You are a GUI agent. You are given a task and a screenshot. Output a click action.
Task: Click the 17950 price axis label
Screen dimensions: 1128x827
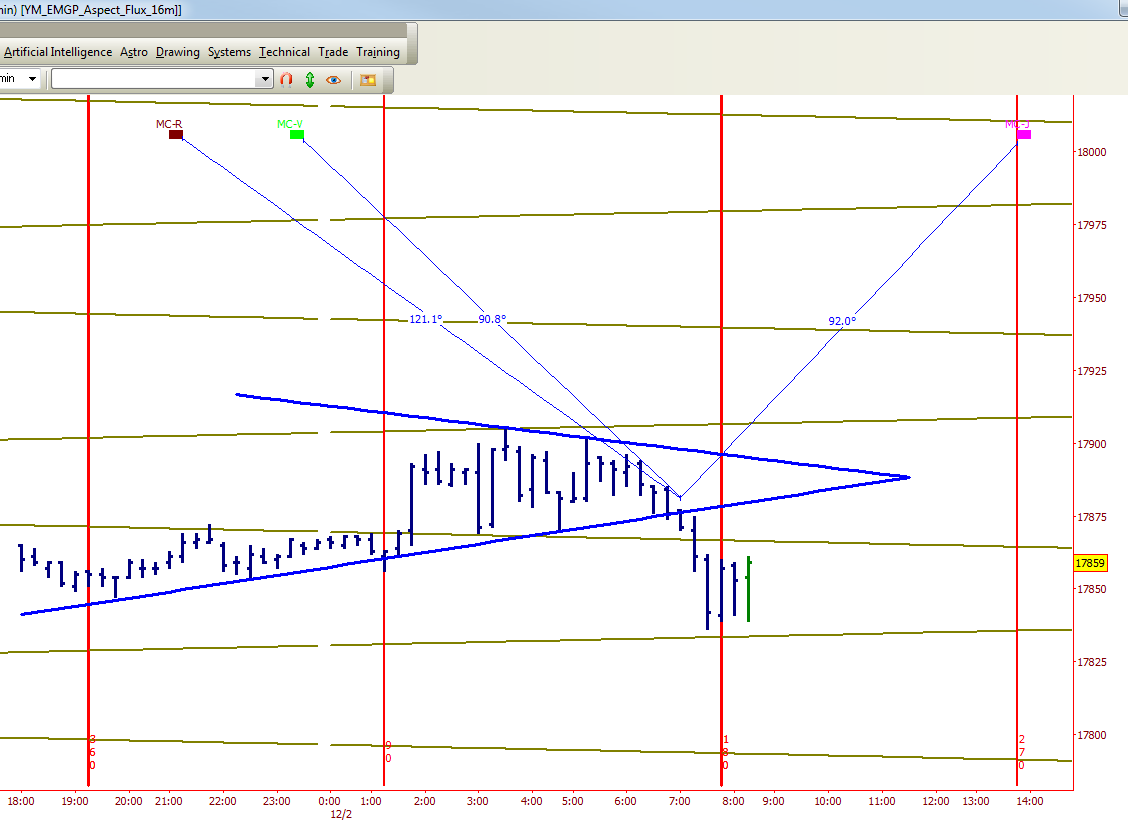[x=1091, y=298]
